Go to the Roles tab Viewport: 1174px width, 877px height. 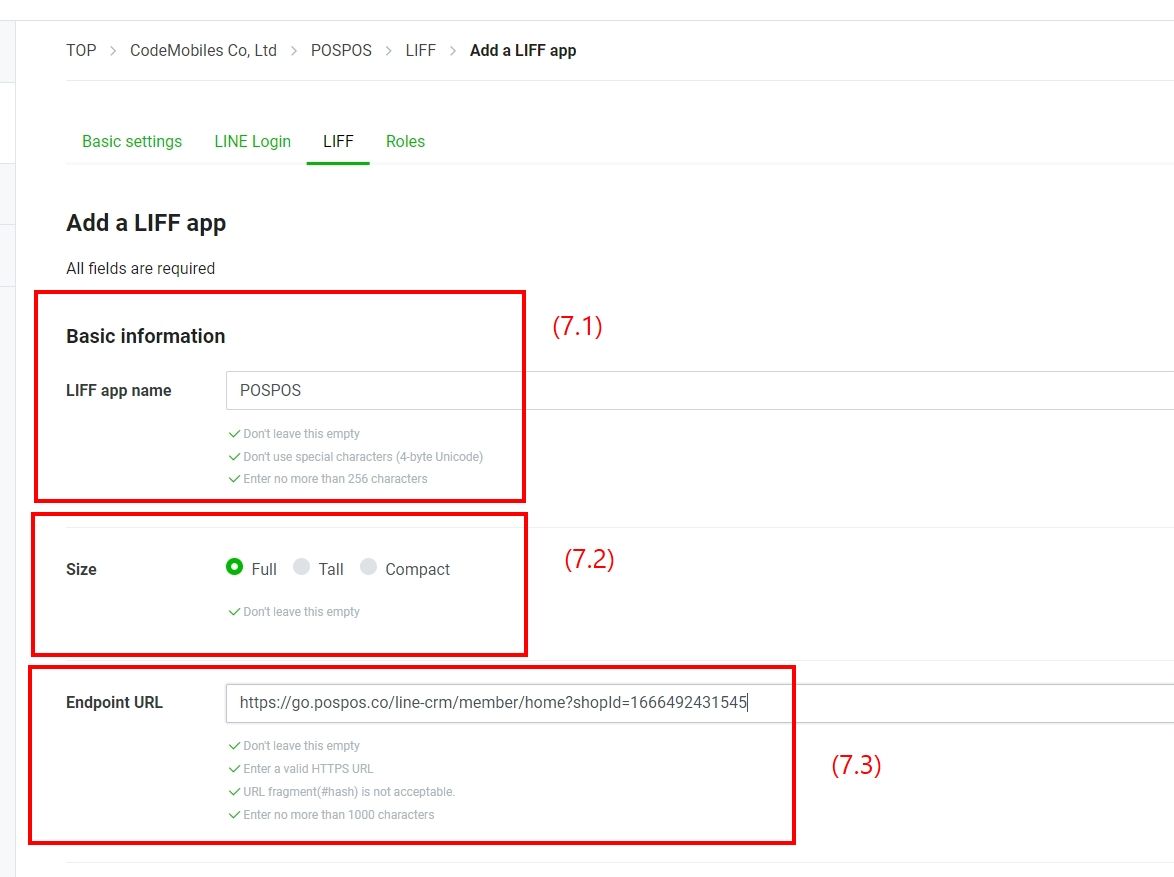click(405, 141)
